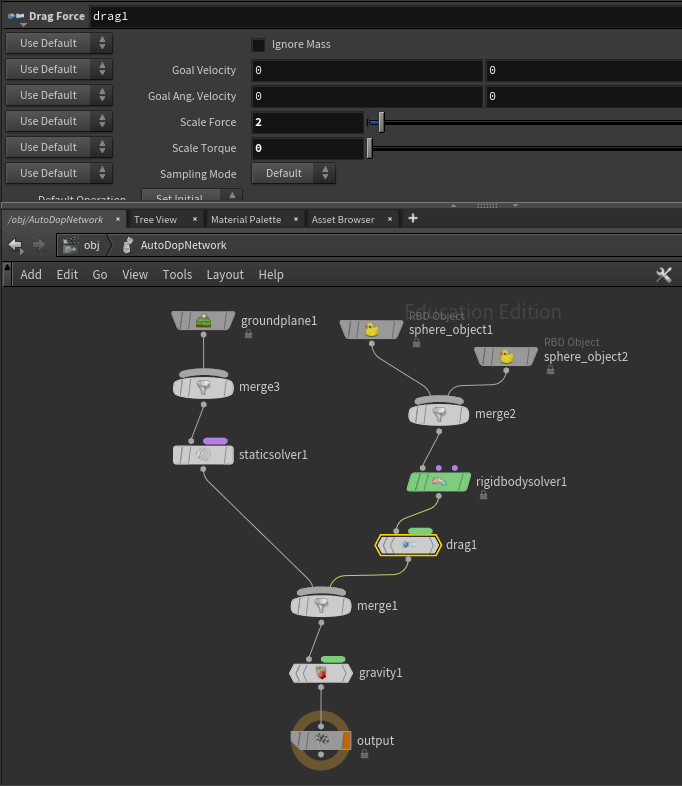Click the Scale Torque value field
The height and width of the screenshot is (786, 682).
pos(307,148)
